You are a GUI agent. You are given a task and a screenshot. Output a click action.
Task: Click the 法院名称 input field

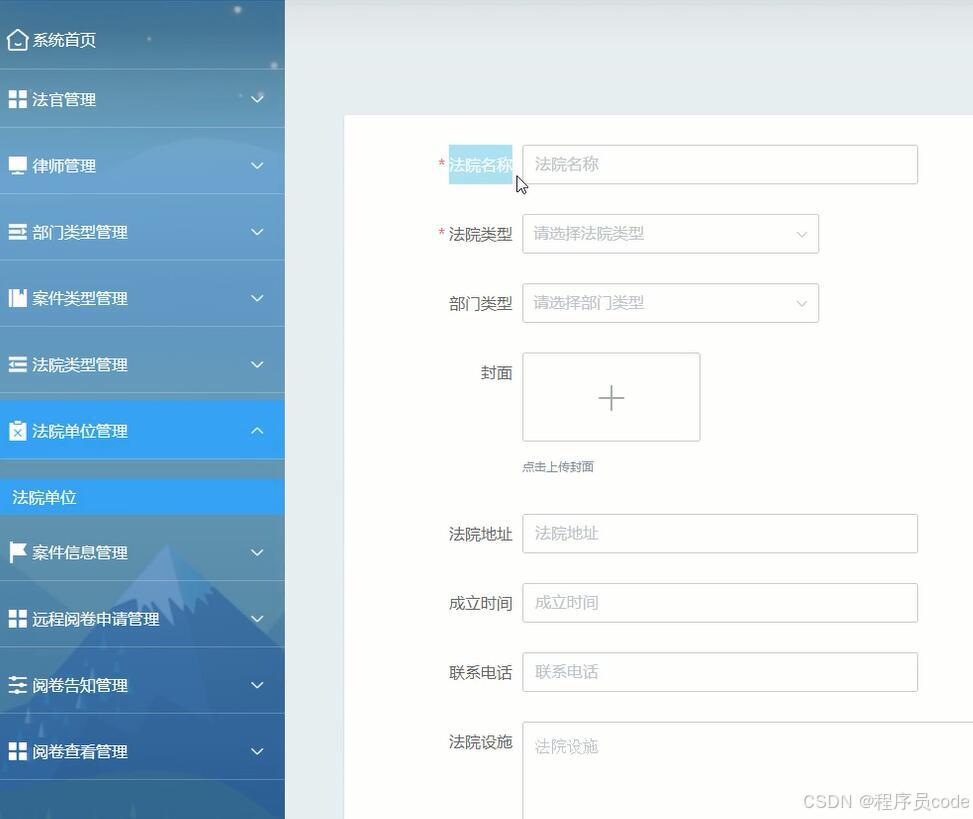pos(719,164)
